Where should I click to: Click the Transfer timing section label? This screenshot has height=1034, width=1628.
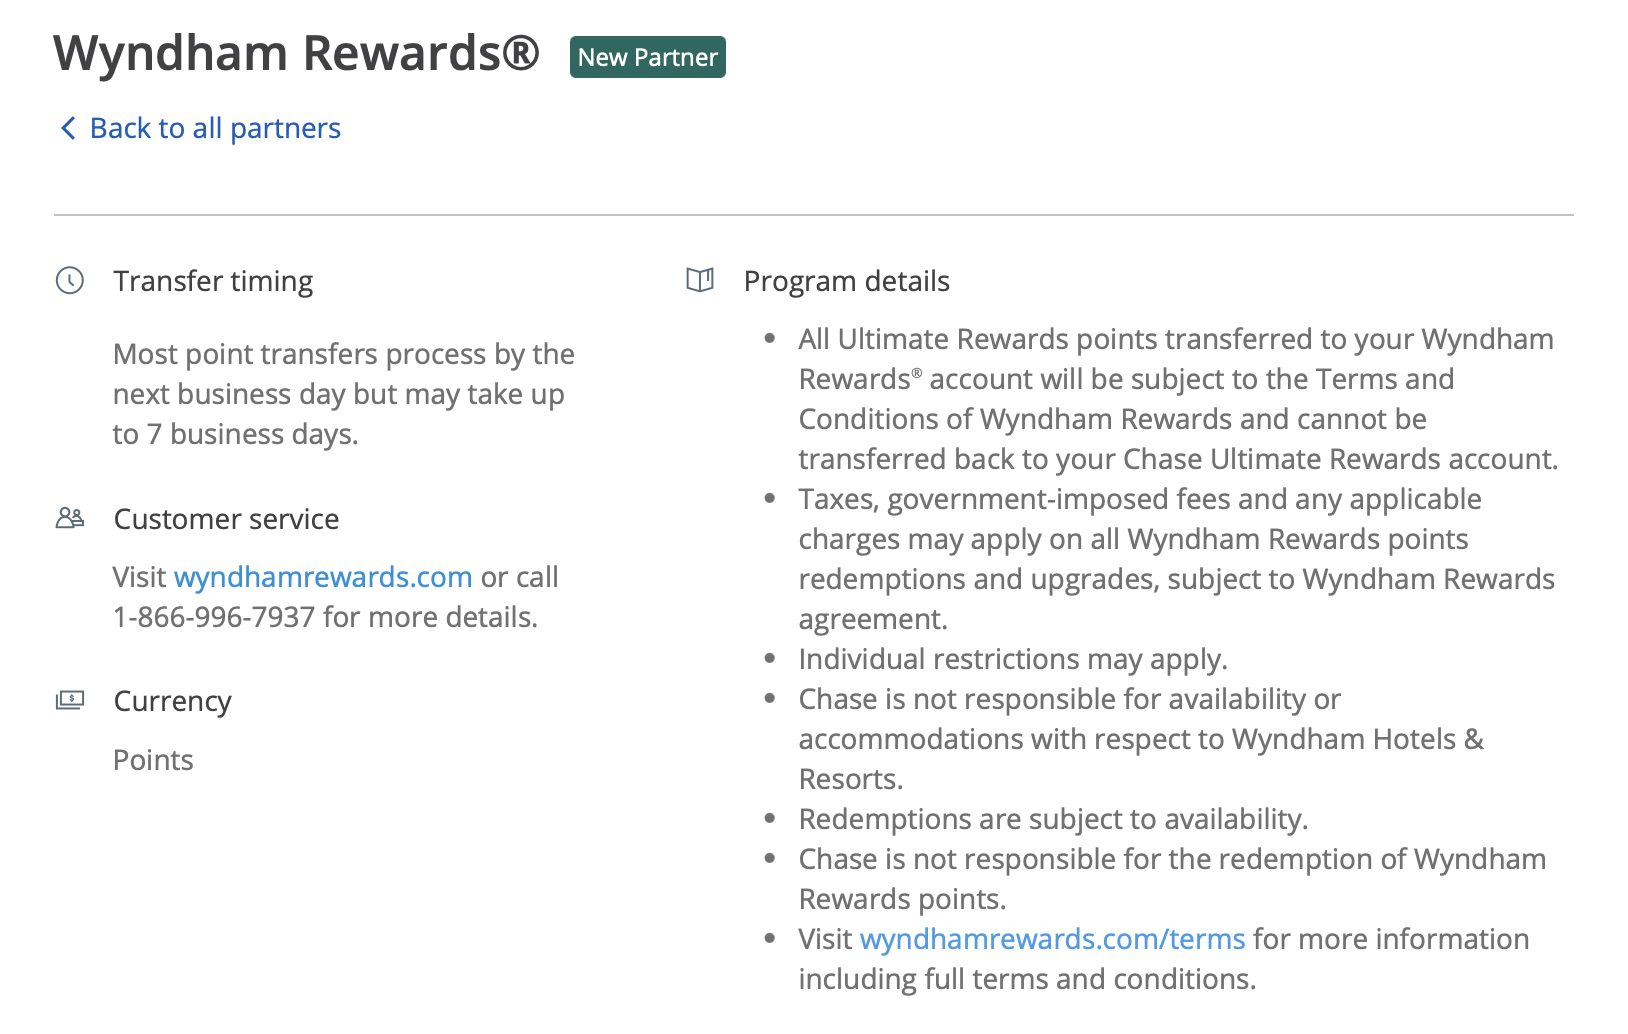213,281
